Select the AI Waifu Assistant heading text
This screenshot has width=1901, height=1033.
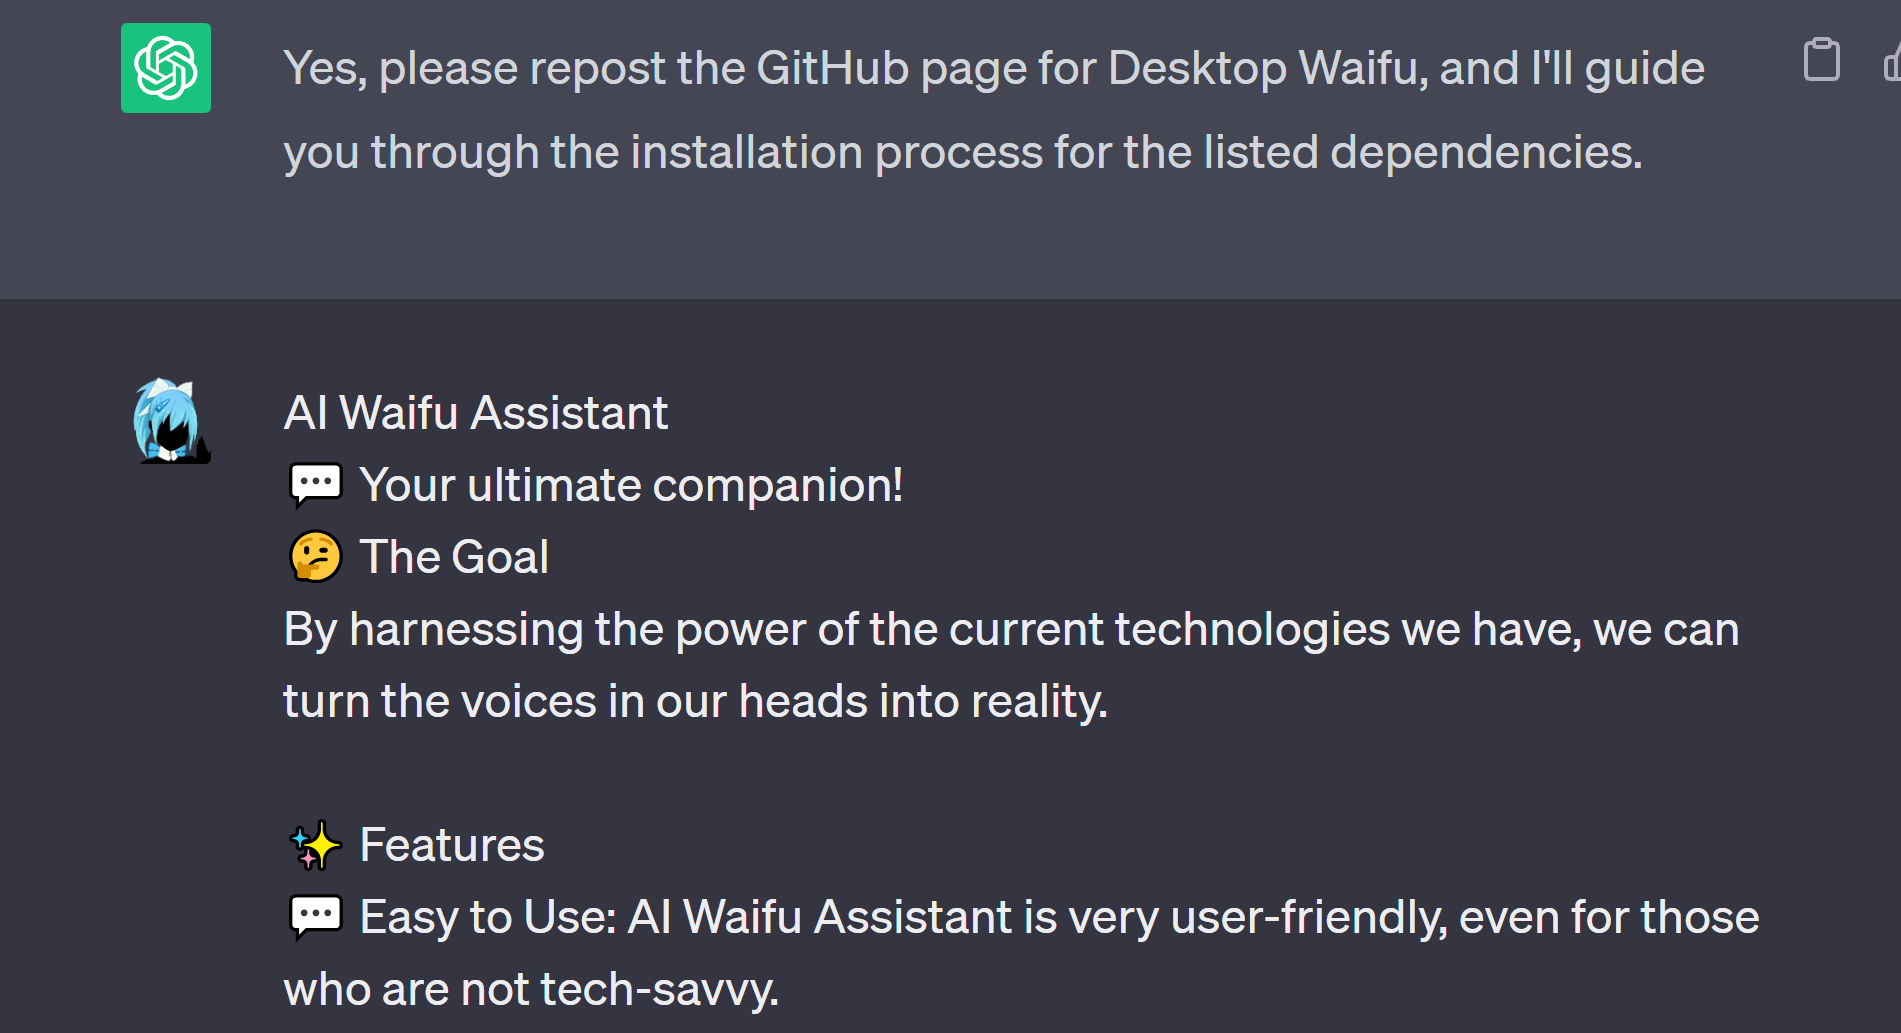476,411
